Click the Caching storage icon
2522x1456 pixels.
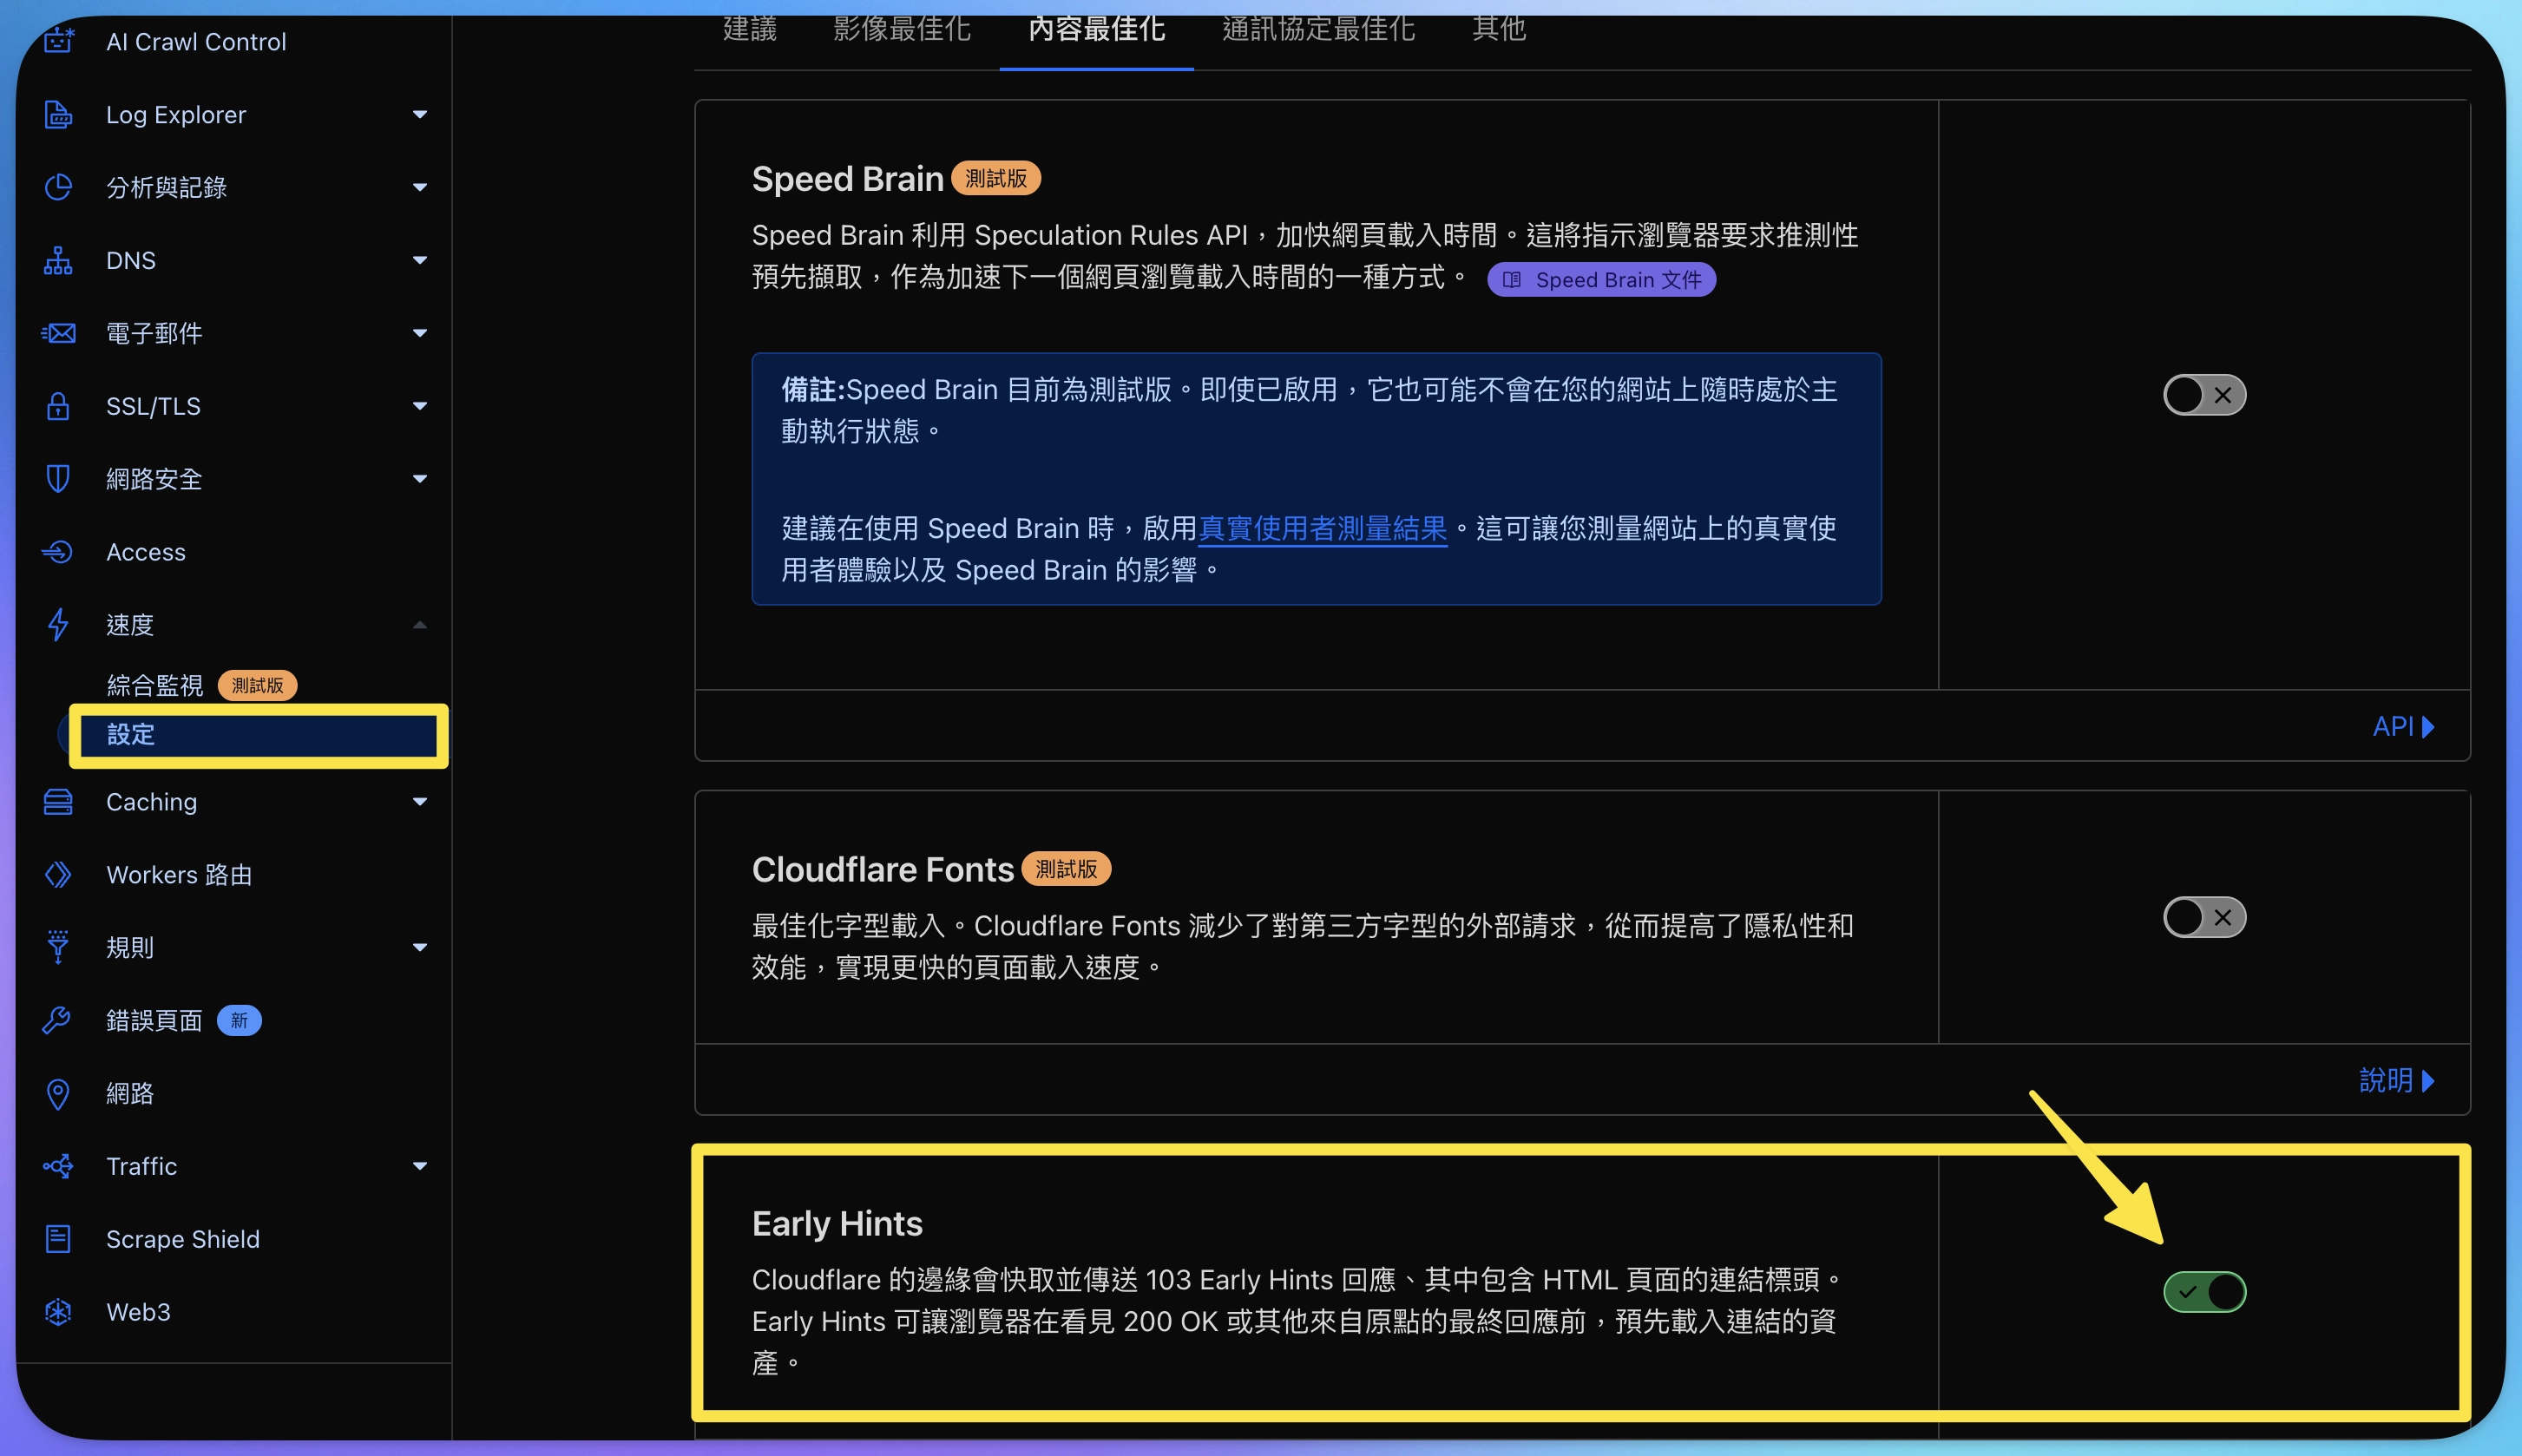point(58,802)
